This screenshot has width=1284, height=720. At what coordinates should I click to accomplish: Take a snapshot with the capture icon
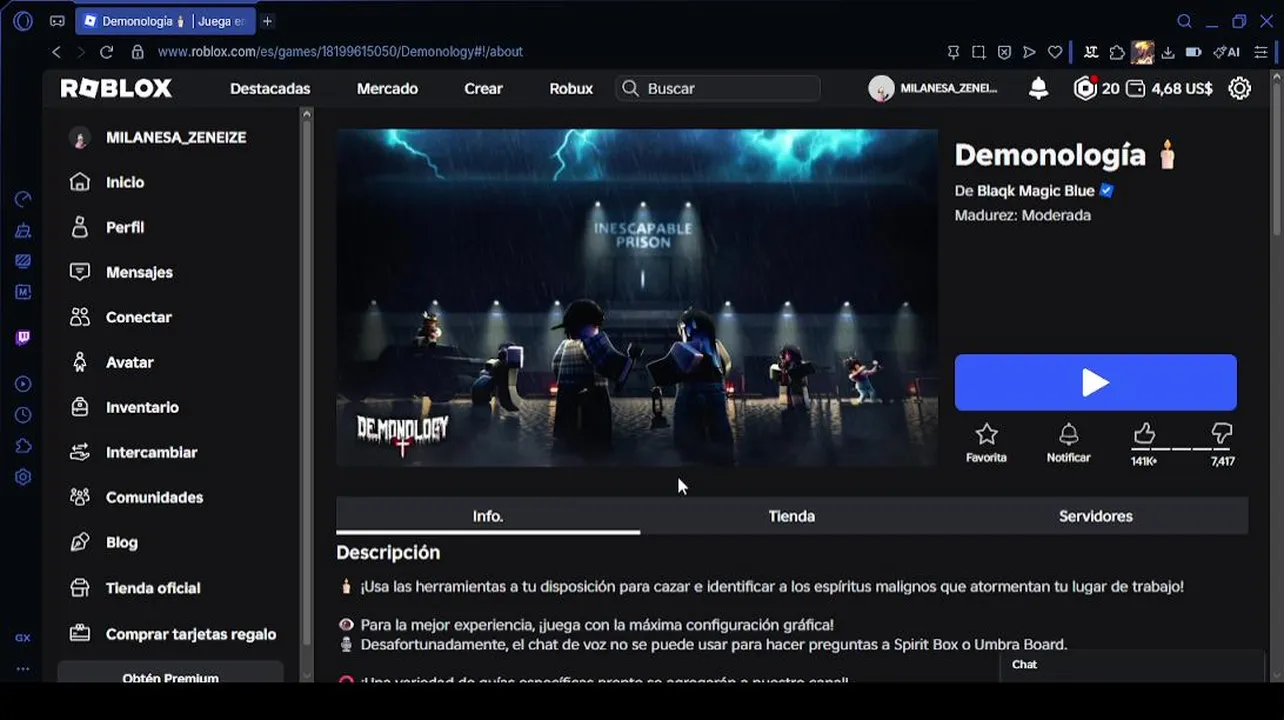pos(979,52)
